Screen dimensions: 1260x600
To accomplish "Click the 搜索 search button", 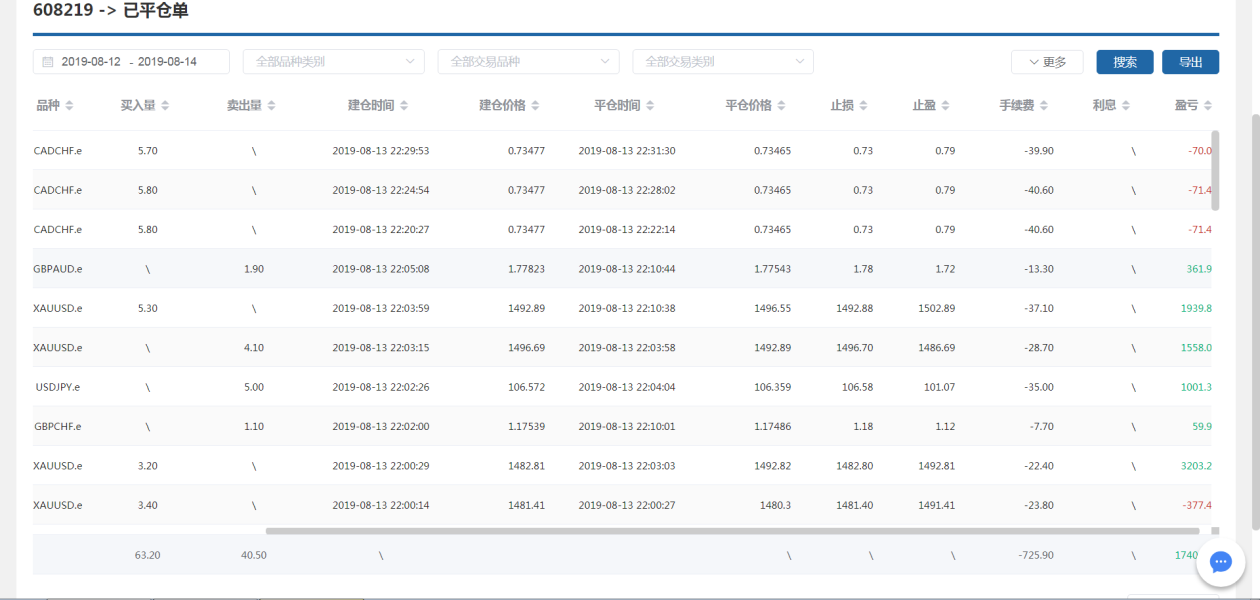I will tap(1125, 62).
